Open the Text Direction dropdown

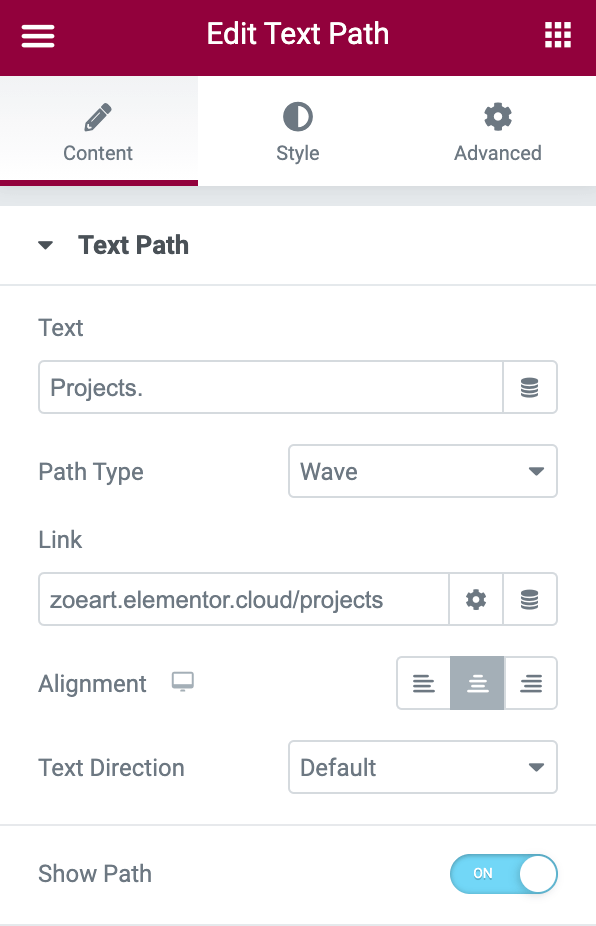coord(423,767)
